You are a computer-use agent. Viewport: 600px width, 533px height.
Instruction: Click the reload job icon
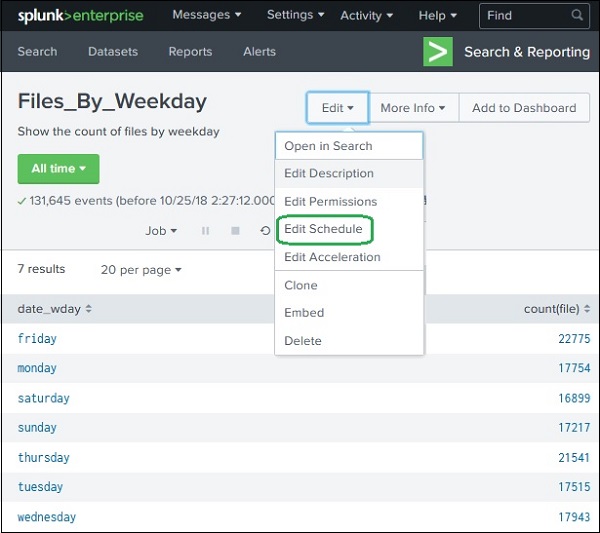click(265, 231)
